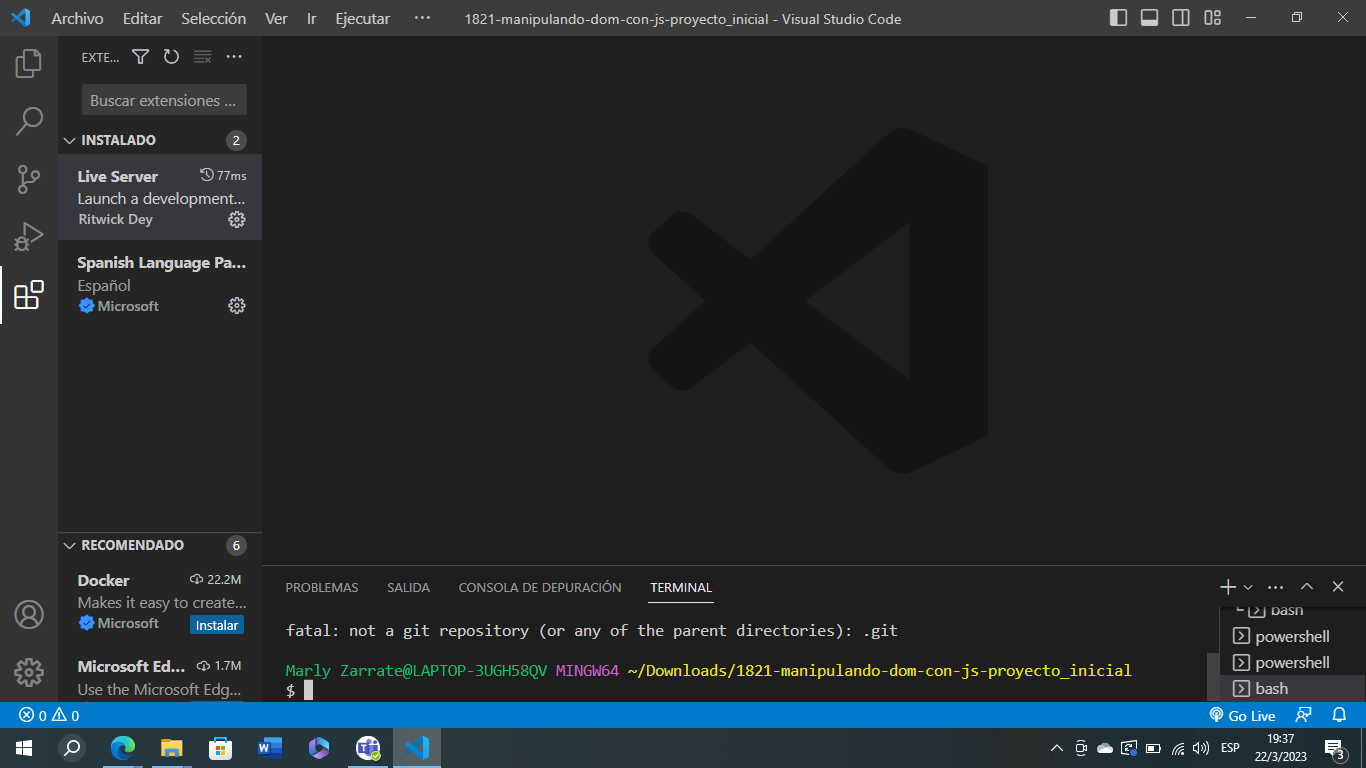The height and width of the screenshot is (768, 1366).
Task: Show hidden system tray icons
Action: [x=1057, y=748]
